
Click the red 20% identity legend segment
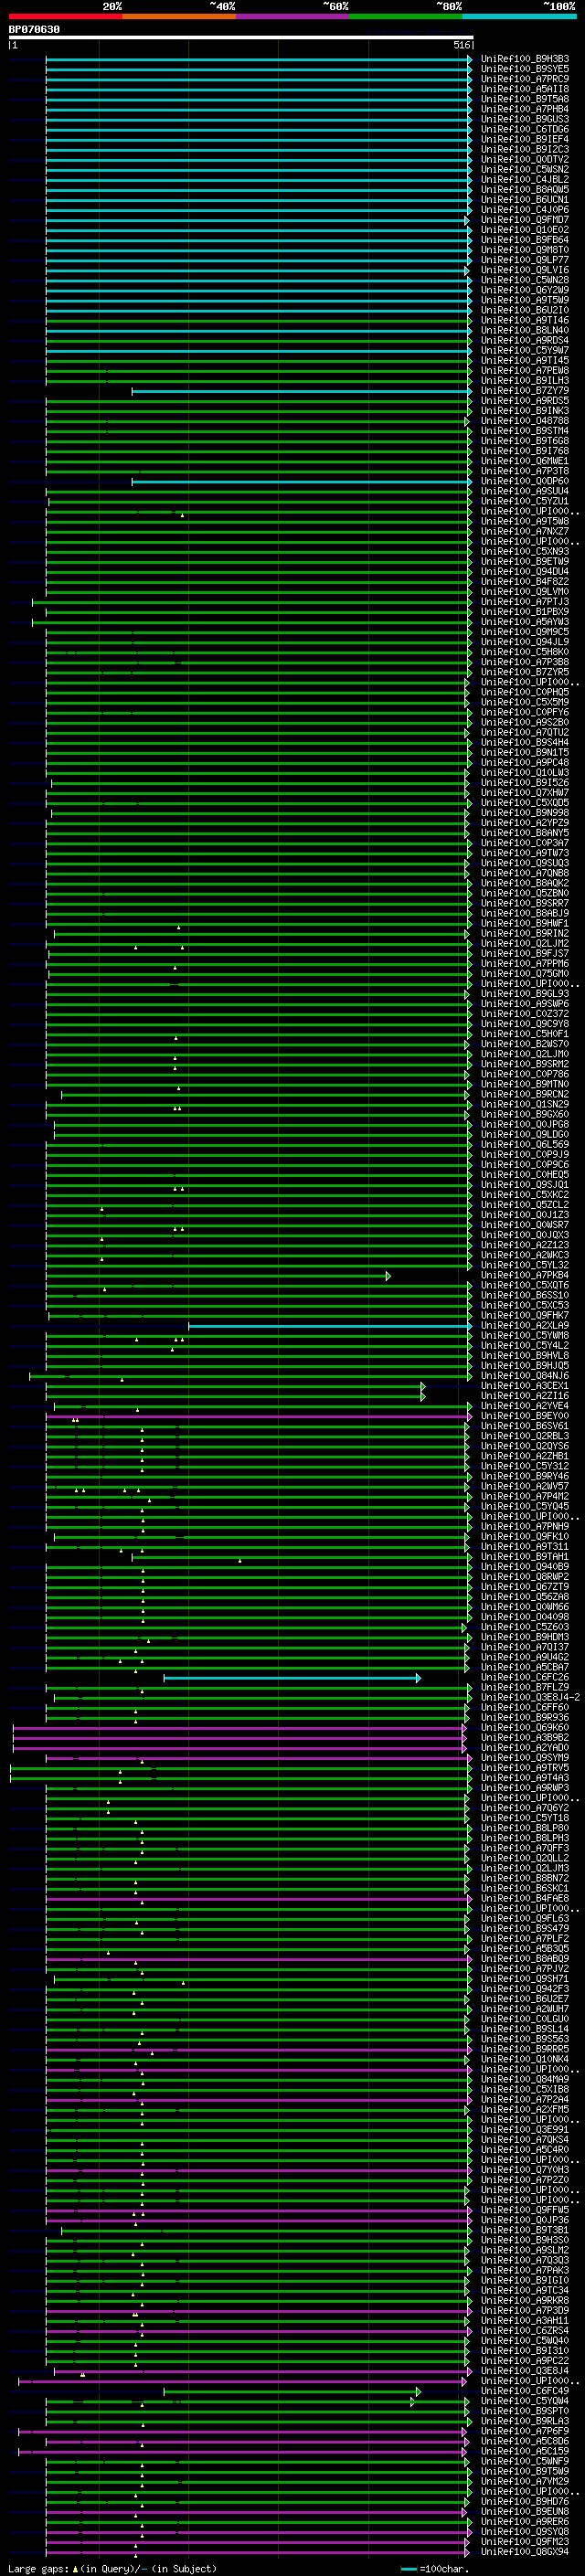tap(65, 16)
